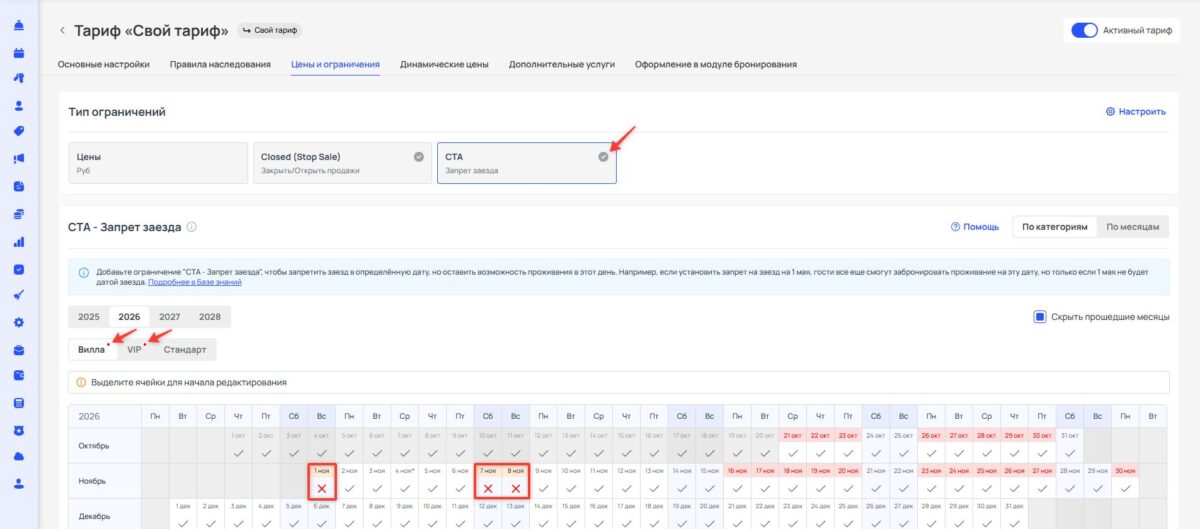1200x529 pixels.
Task: Switch view to 'По месяцам'
Action: point(1133,227)
